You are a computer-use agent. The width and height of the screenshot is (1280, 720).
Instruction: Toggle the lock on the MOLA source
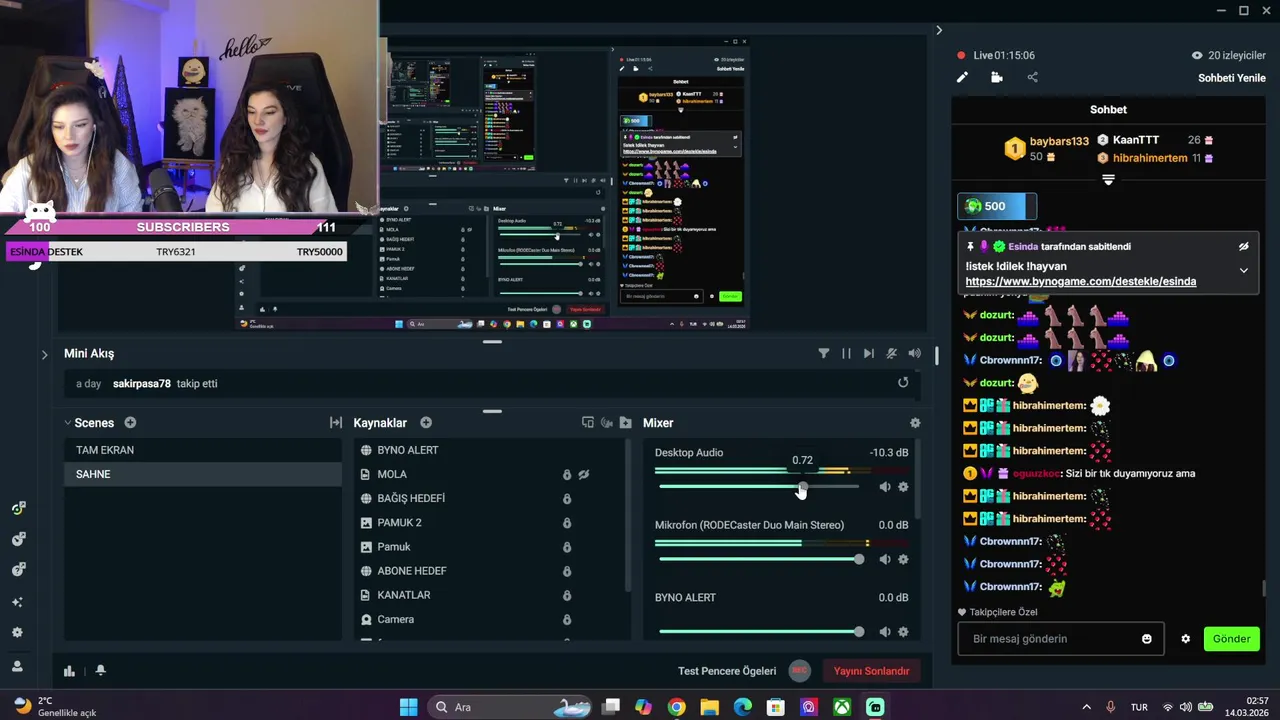tap(567, 475)
